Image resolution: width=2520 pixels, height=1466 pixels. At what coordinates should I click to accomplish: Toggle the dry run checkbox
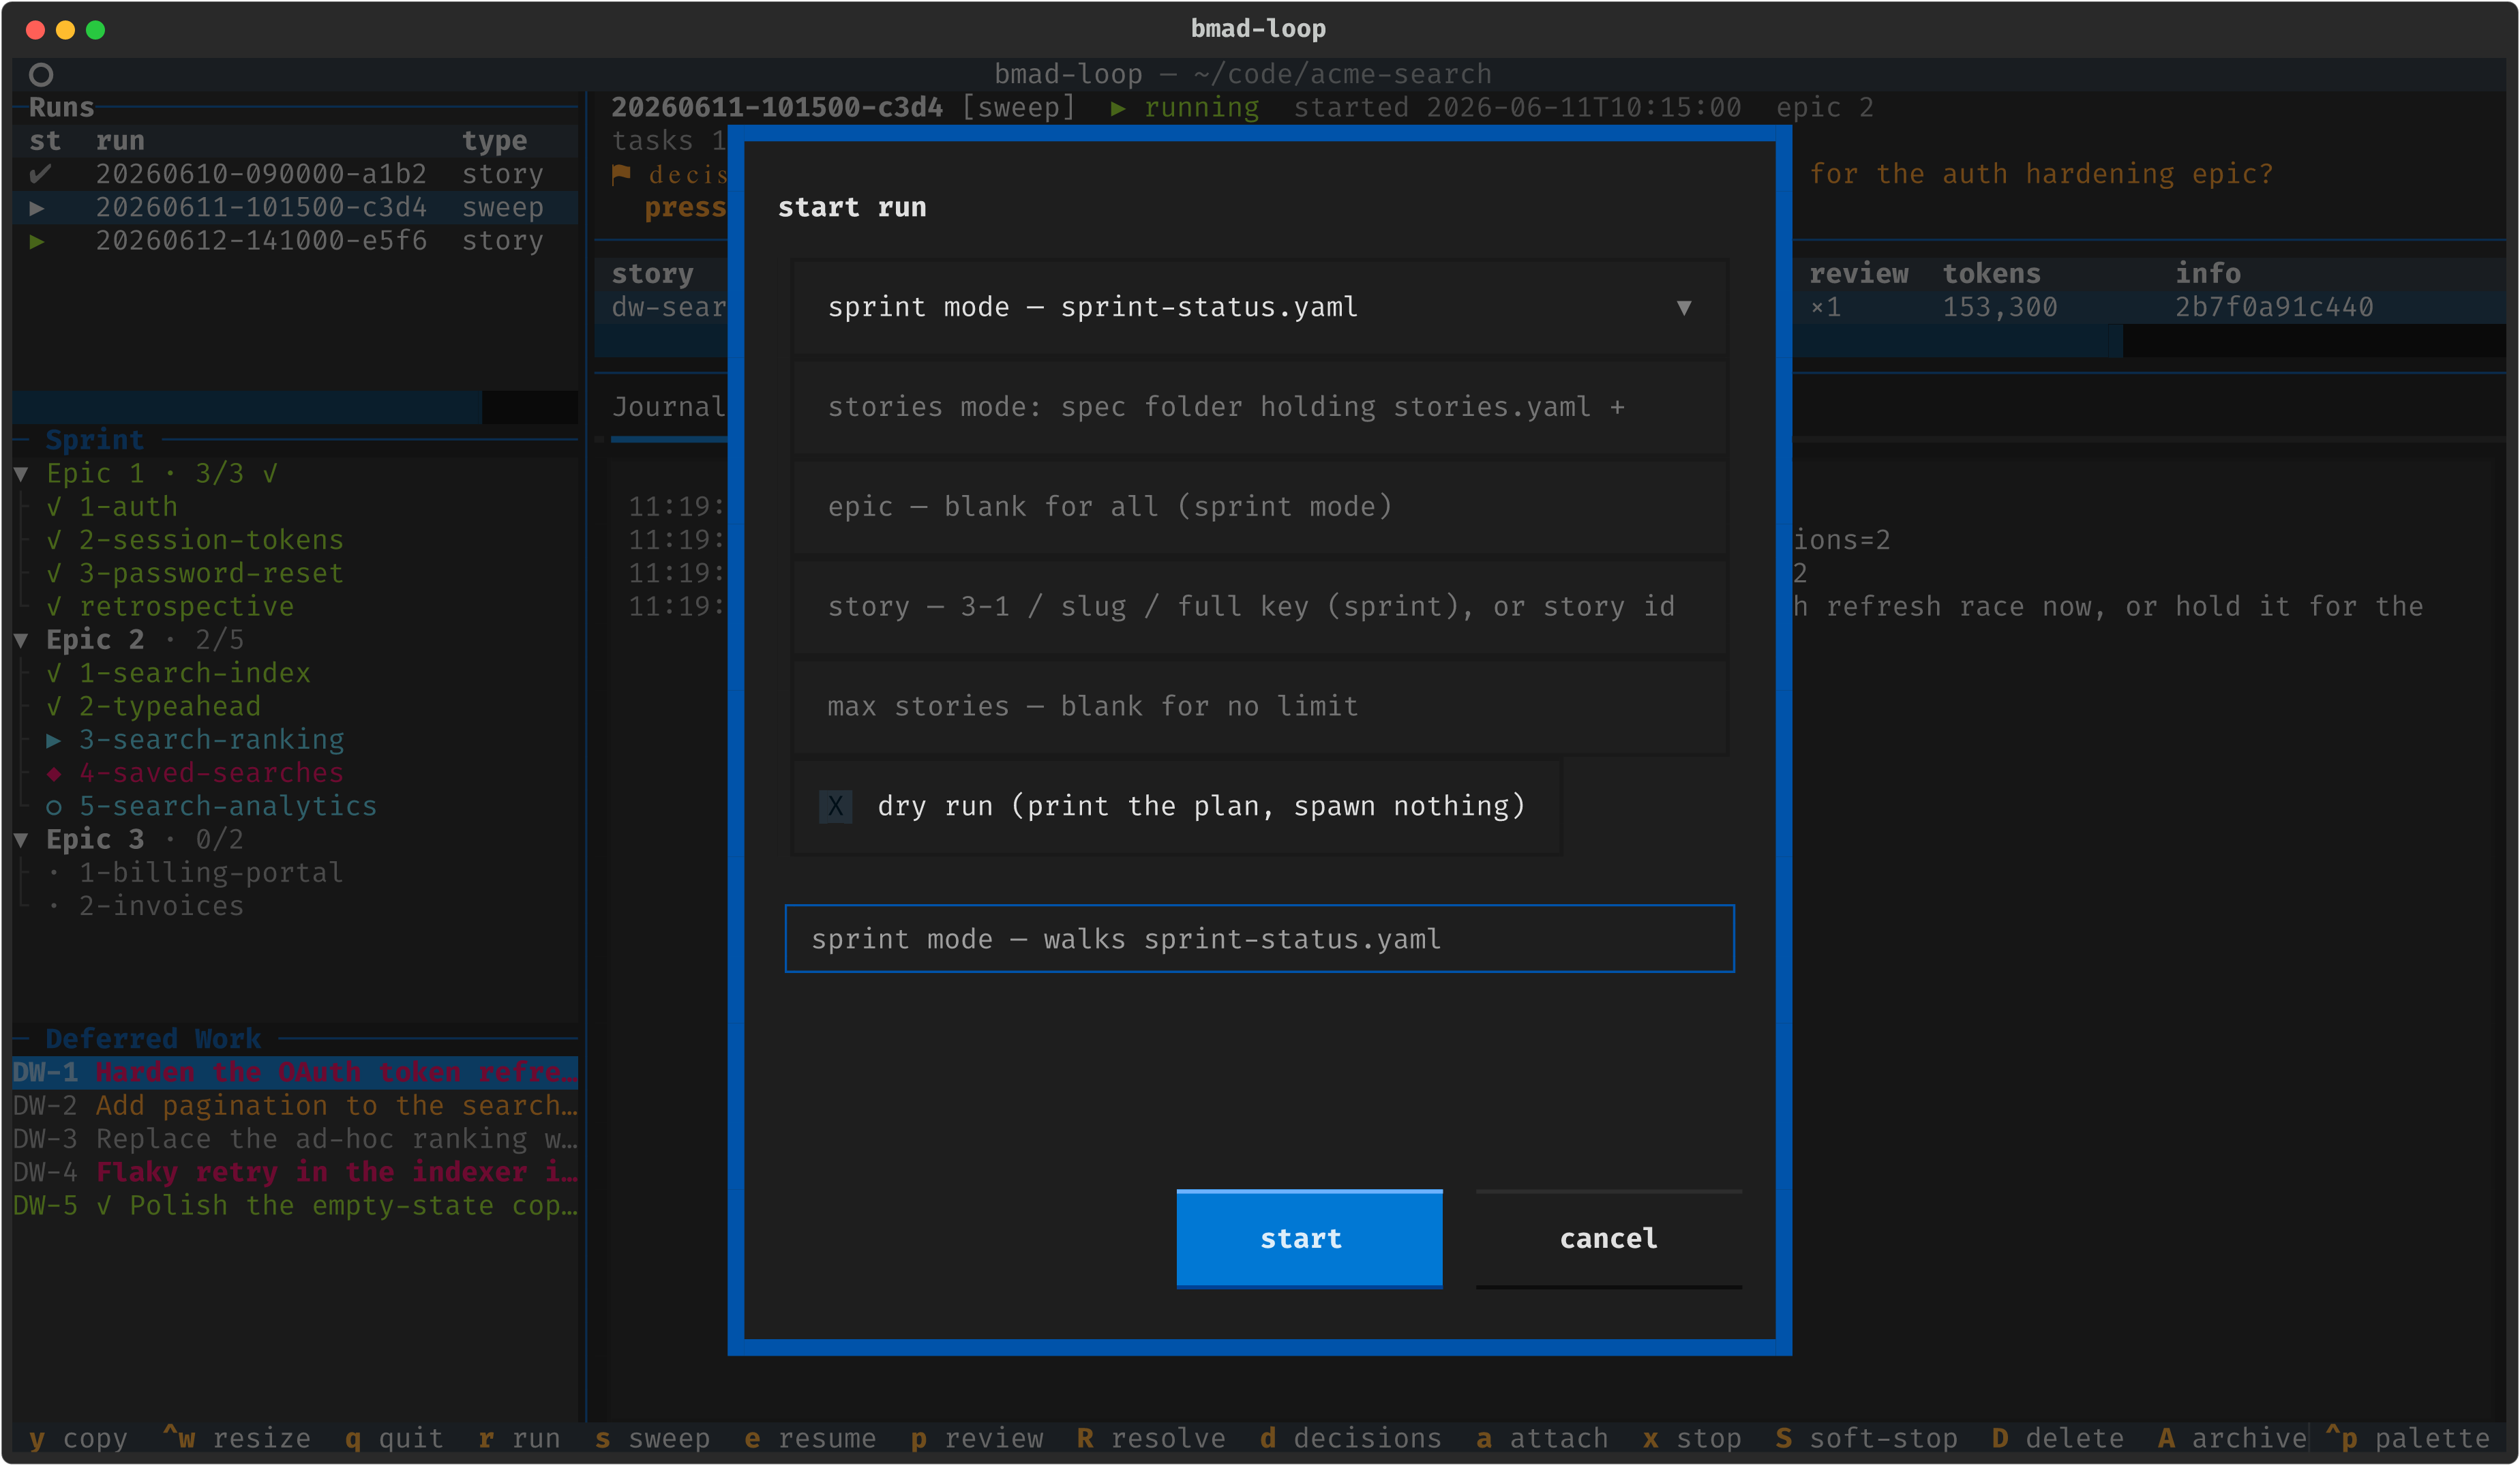[x=836, y=806]
